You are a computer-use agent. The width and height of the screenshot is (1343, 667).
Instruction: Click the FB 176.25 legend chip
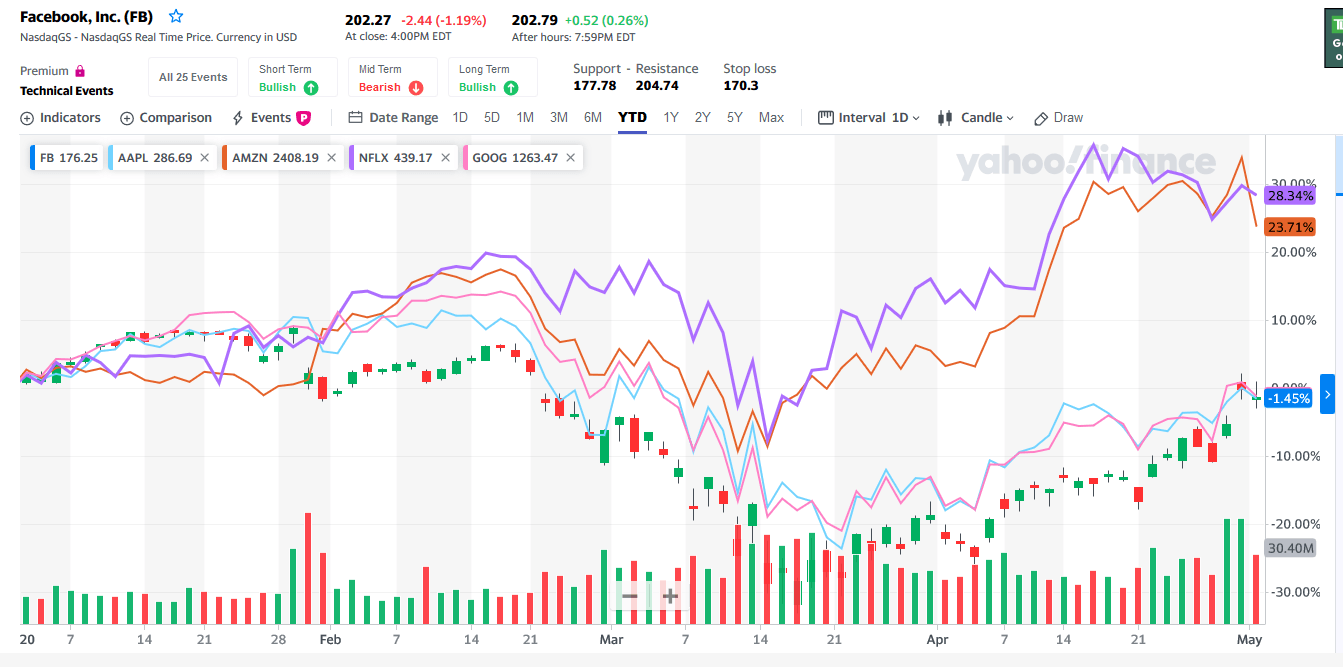point(68,158)
